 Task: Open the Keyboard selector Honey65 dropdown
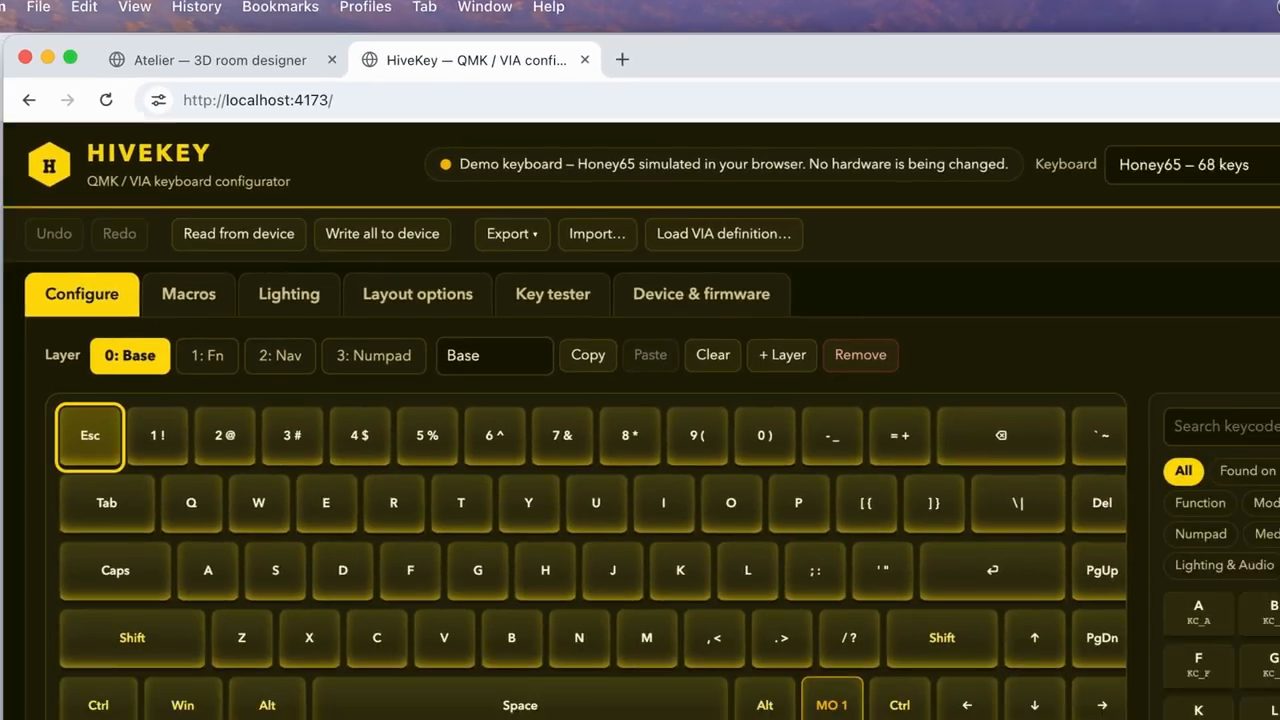1192,165
